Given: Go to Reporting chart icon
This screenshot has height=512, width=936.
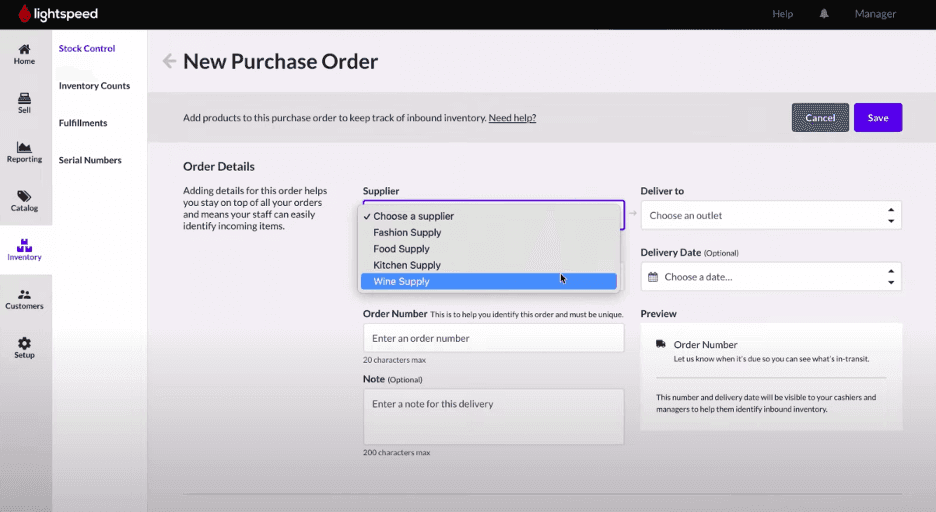Looking at the screenshot, I should point(24,147).
